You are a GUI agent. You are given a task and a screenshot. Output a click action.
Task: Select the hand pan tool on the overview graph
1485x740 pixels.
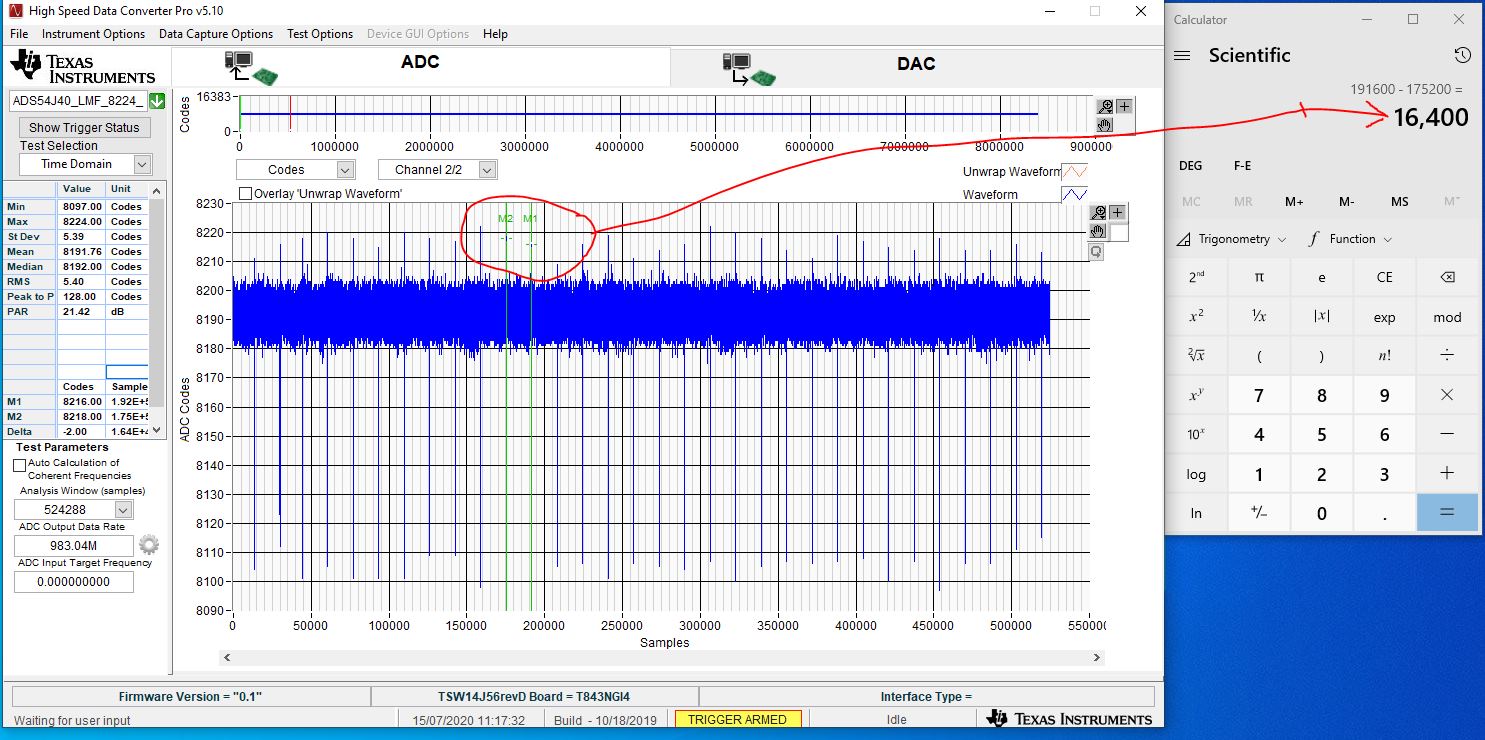(x=1105, y=124)
